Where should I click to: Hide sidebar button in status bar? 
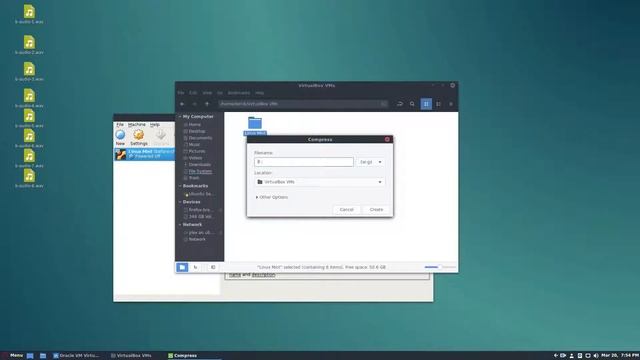[x=213, y=267]
